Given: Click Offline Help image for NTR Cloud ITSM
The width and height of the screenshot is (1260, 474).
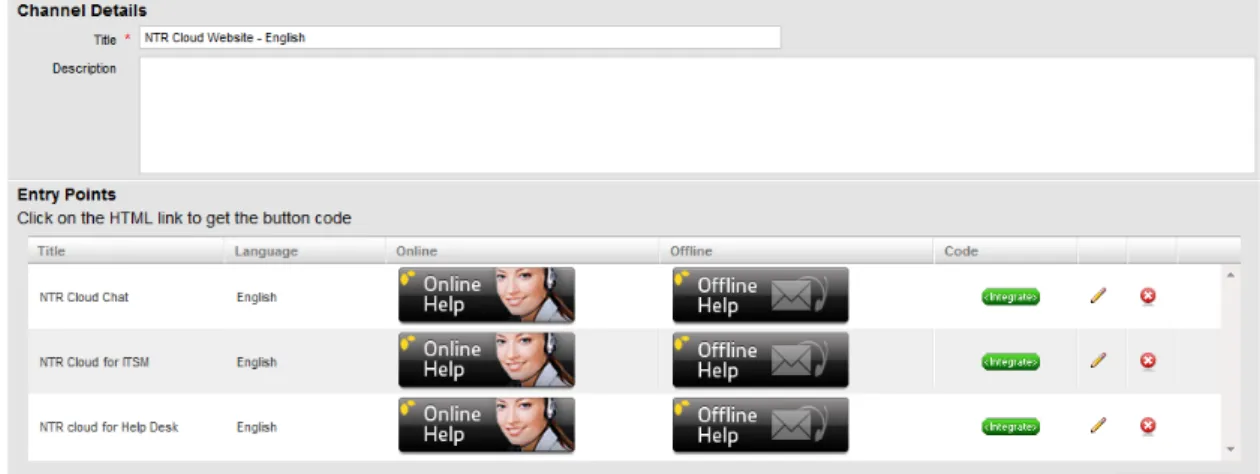Looking at the screenshot, I should click(760, 360).
